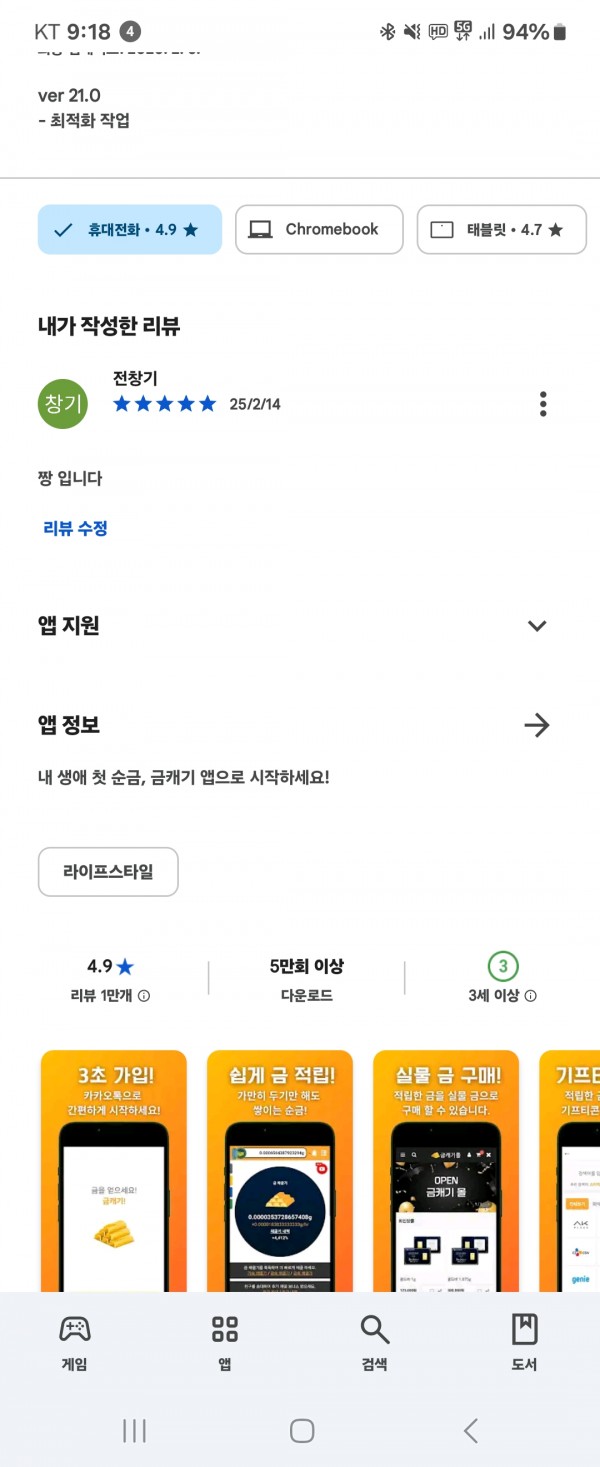Switch to the 앱 tab

coord(225,1342)
